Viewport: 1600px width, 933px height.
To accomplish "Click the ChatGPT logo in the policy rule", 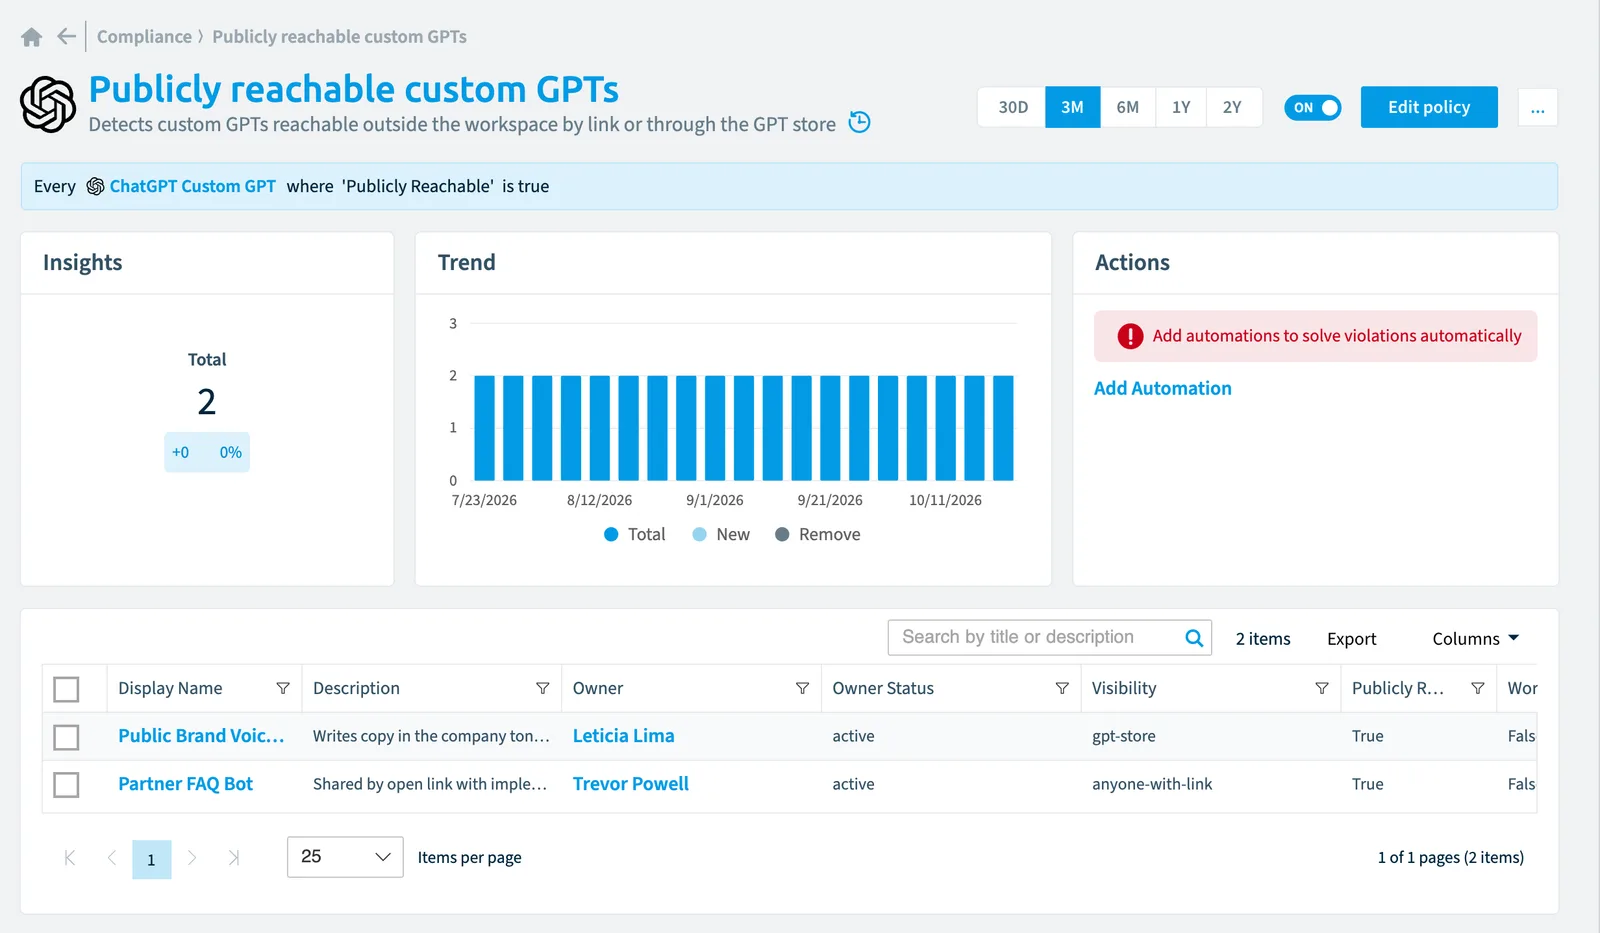I will click(x=95, y=186).
